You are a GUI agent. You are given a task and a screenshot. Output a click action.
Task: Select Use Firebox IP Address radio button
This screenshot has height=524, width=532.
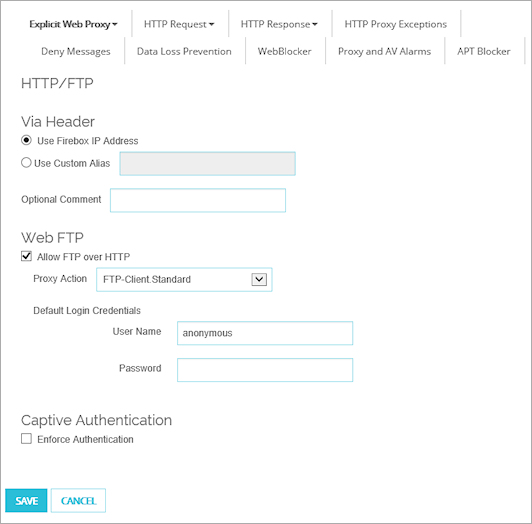[26, 140]
